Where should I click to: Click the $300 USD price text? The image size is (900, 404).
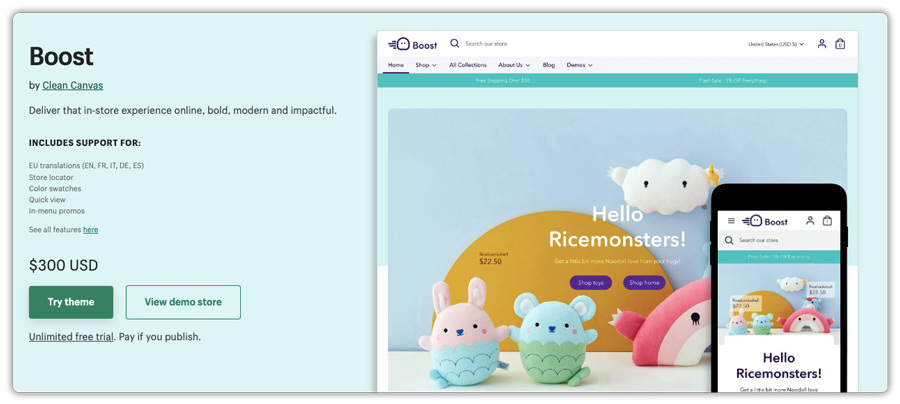pos(64,266)
